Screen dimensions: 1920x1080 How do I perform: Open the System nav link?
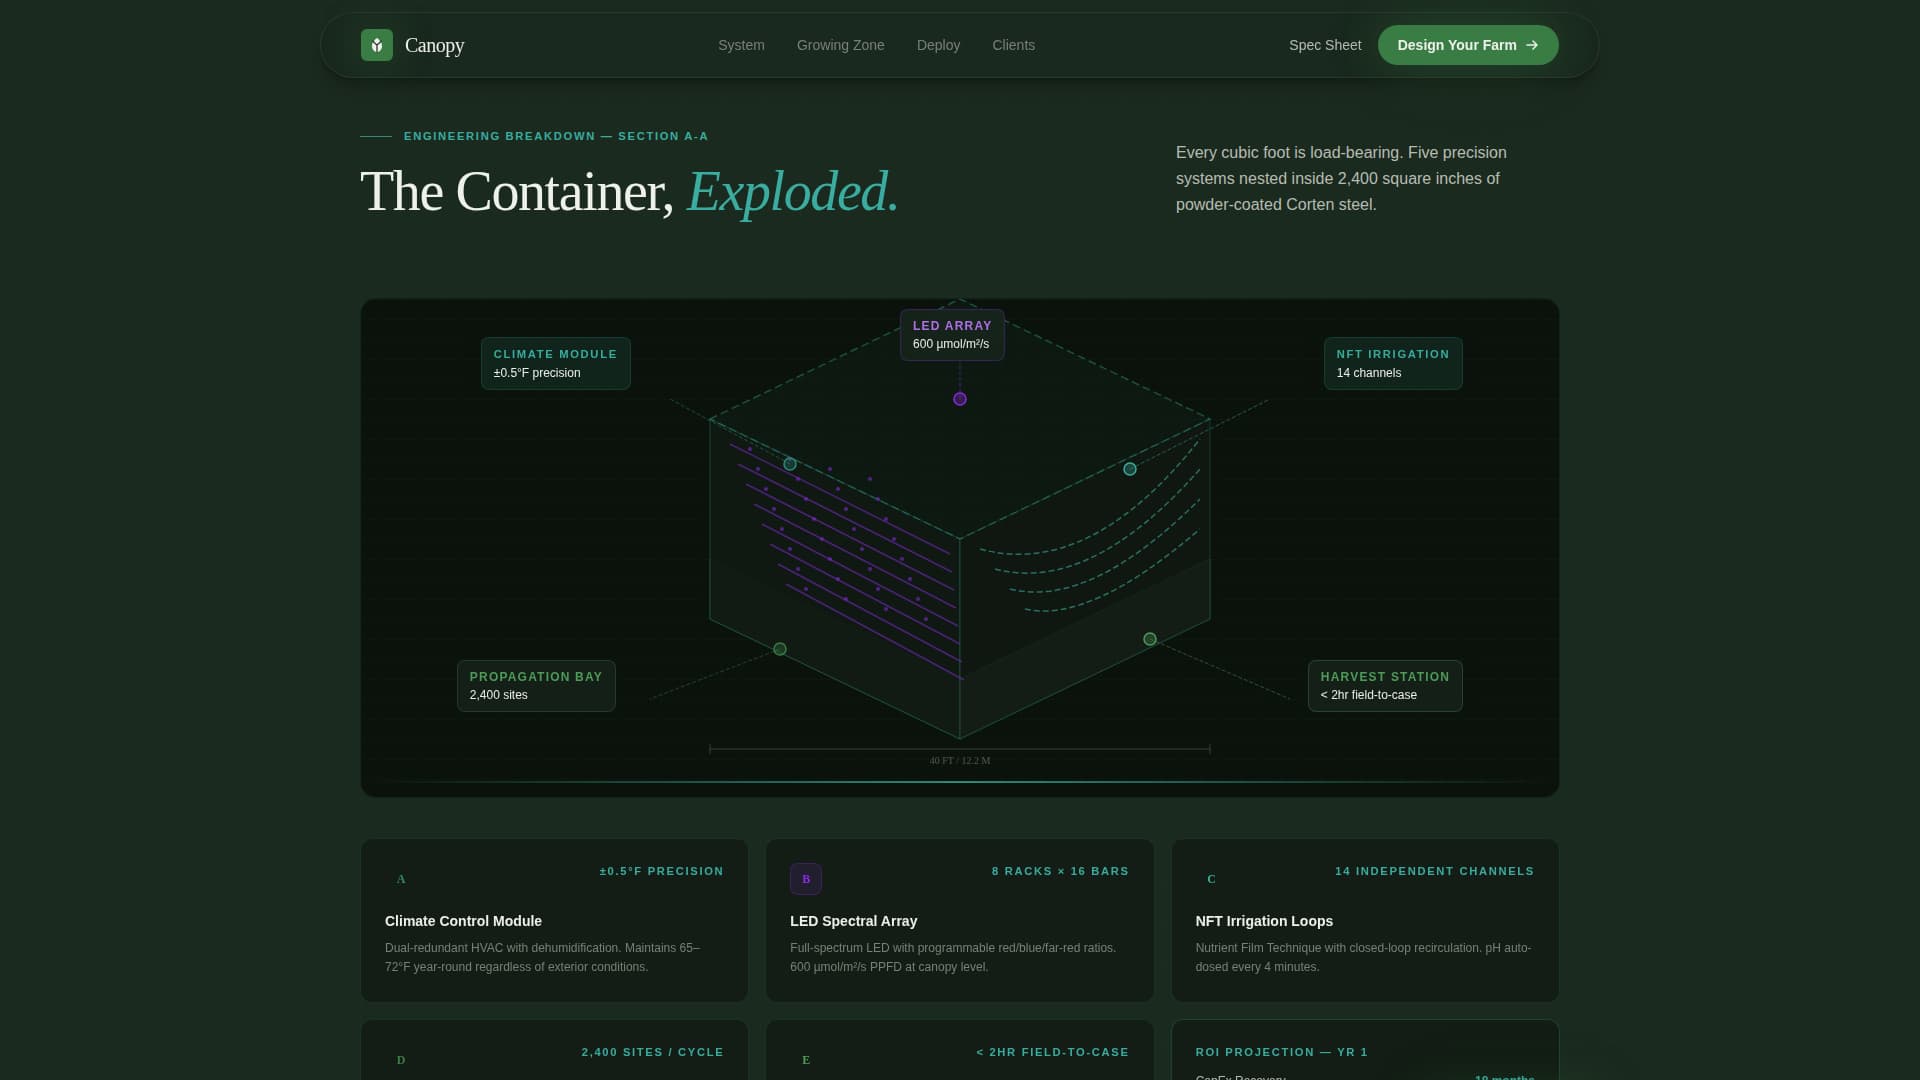[741, 45]
